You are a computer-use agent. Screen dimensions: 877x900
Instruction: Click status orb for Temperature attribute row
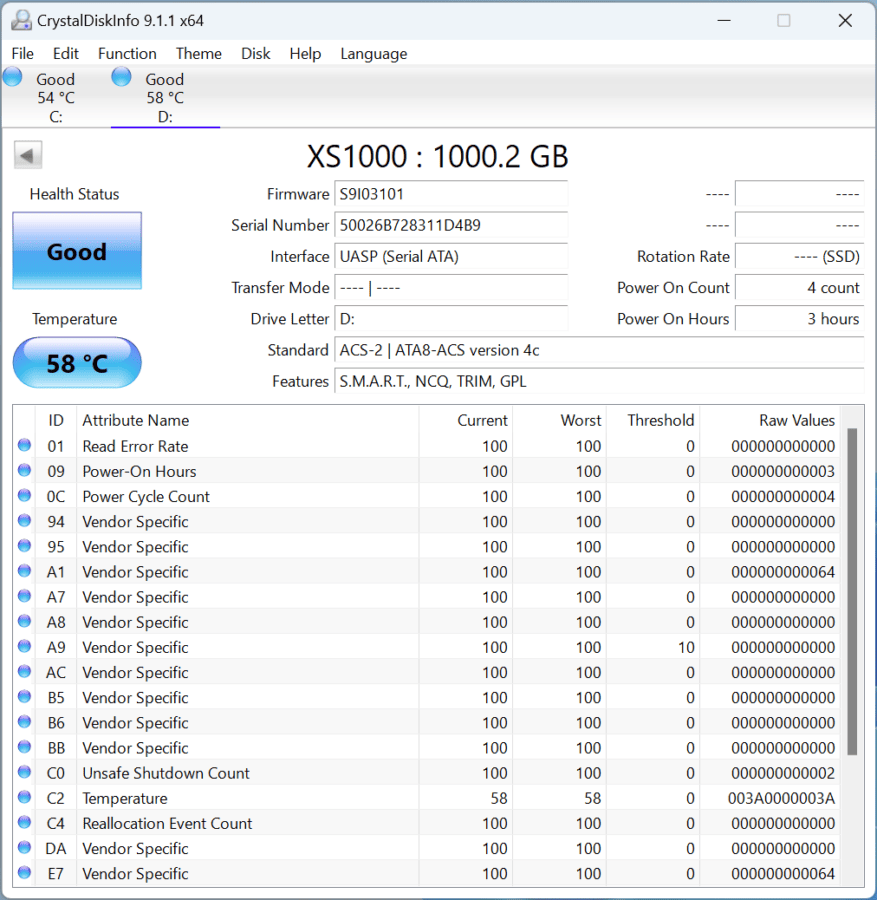pos(24,797)
